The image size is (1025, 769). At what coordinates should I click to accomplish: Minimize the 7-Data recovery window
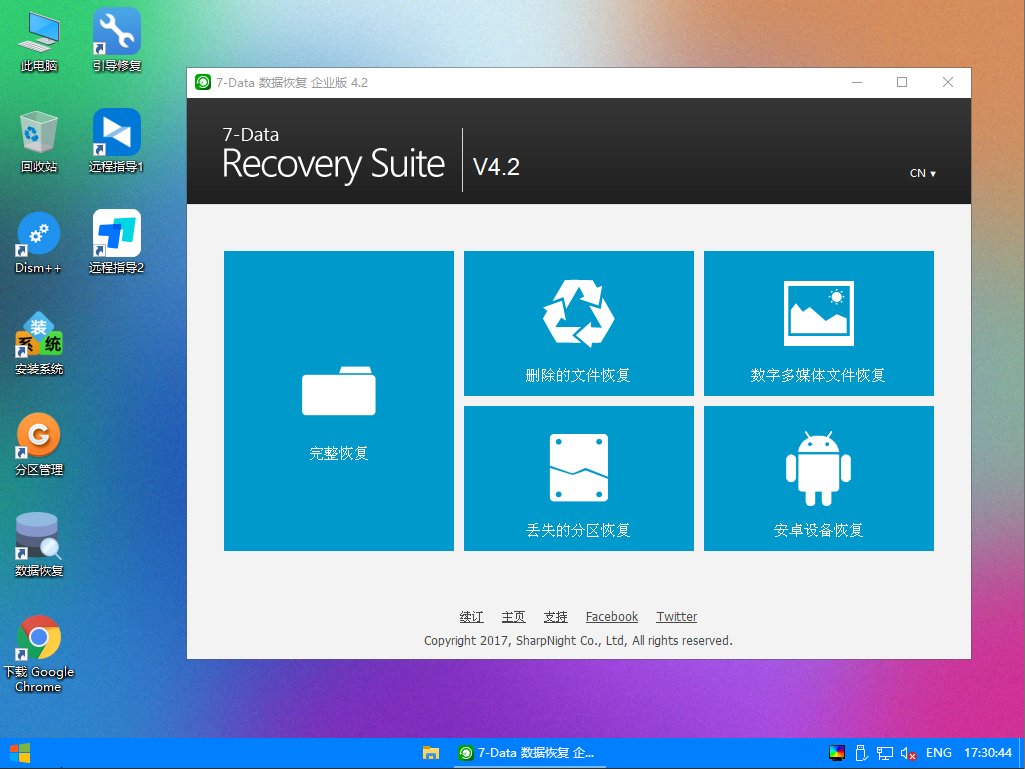pos(856,82)
